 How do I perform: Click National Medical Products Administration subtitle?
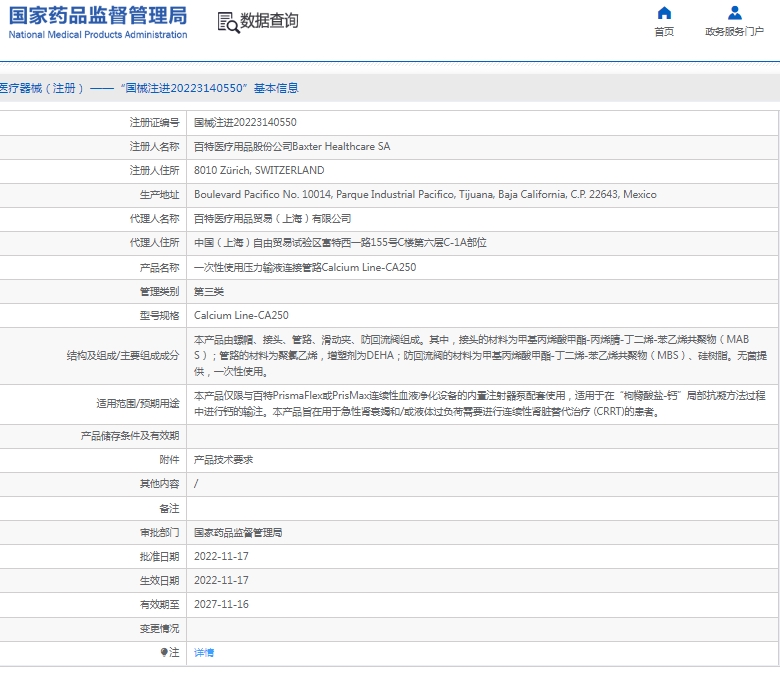pyautogui.click(x=98, y=35)
